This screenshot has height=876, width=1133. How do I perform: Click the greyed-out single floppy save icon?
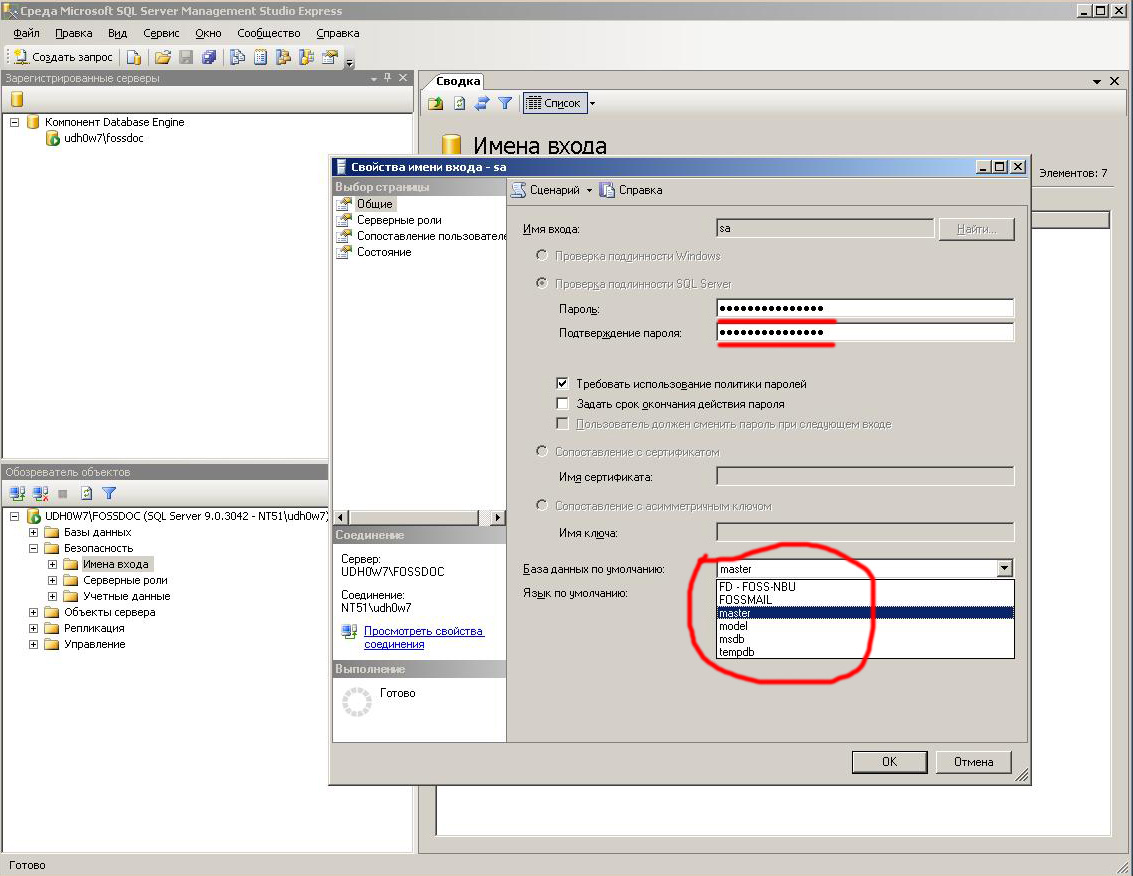[x=186, y=57]
